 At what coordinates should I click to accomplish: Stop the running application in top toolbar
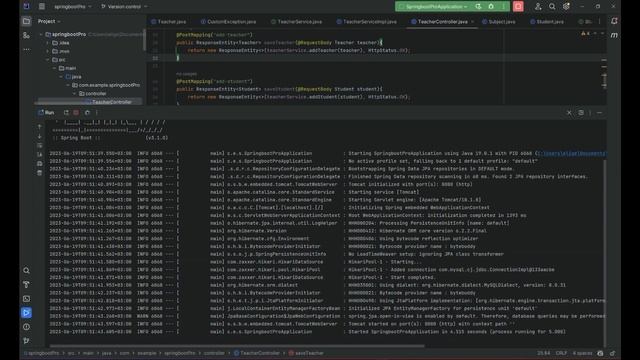[x=518, y=7]
